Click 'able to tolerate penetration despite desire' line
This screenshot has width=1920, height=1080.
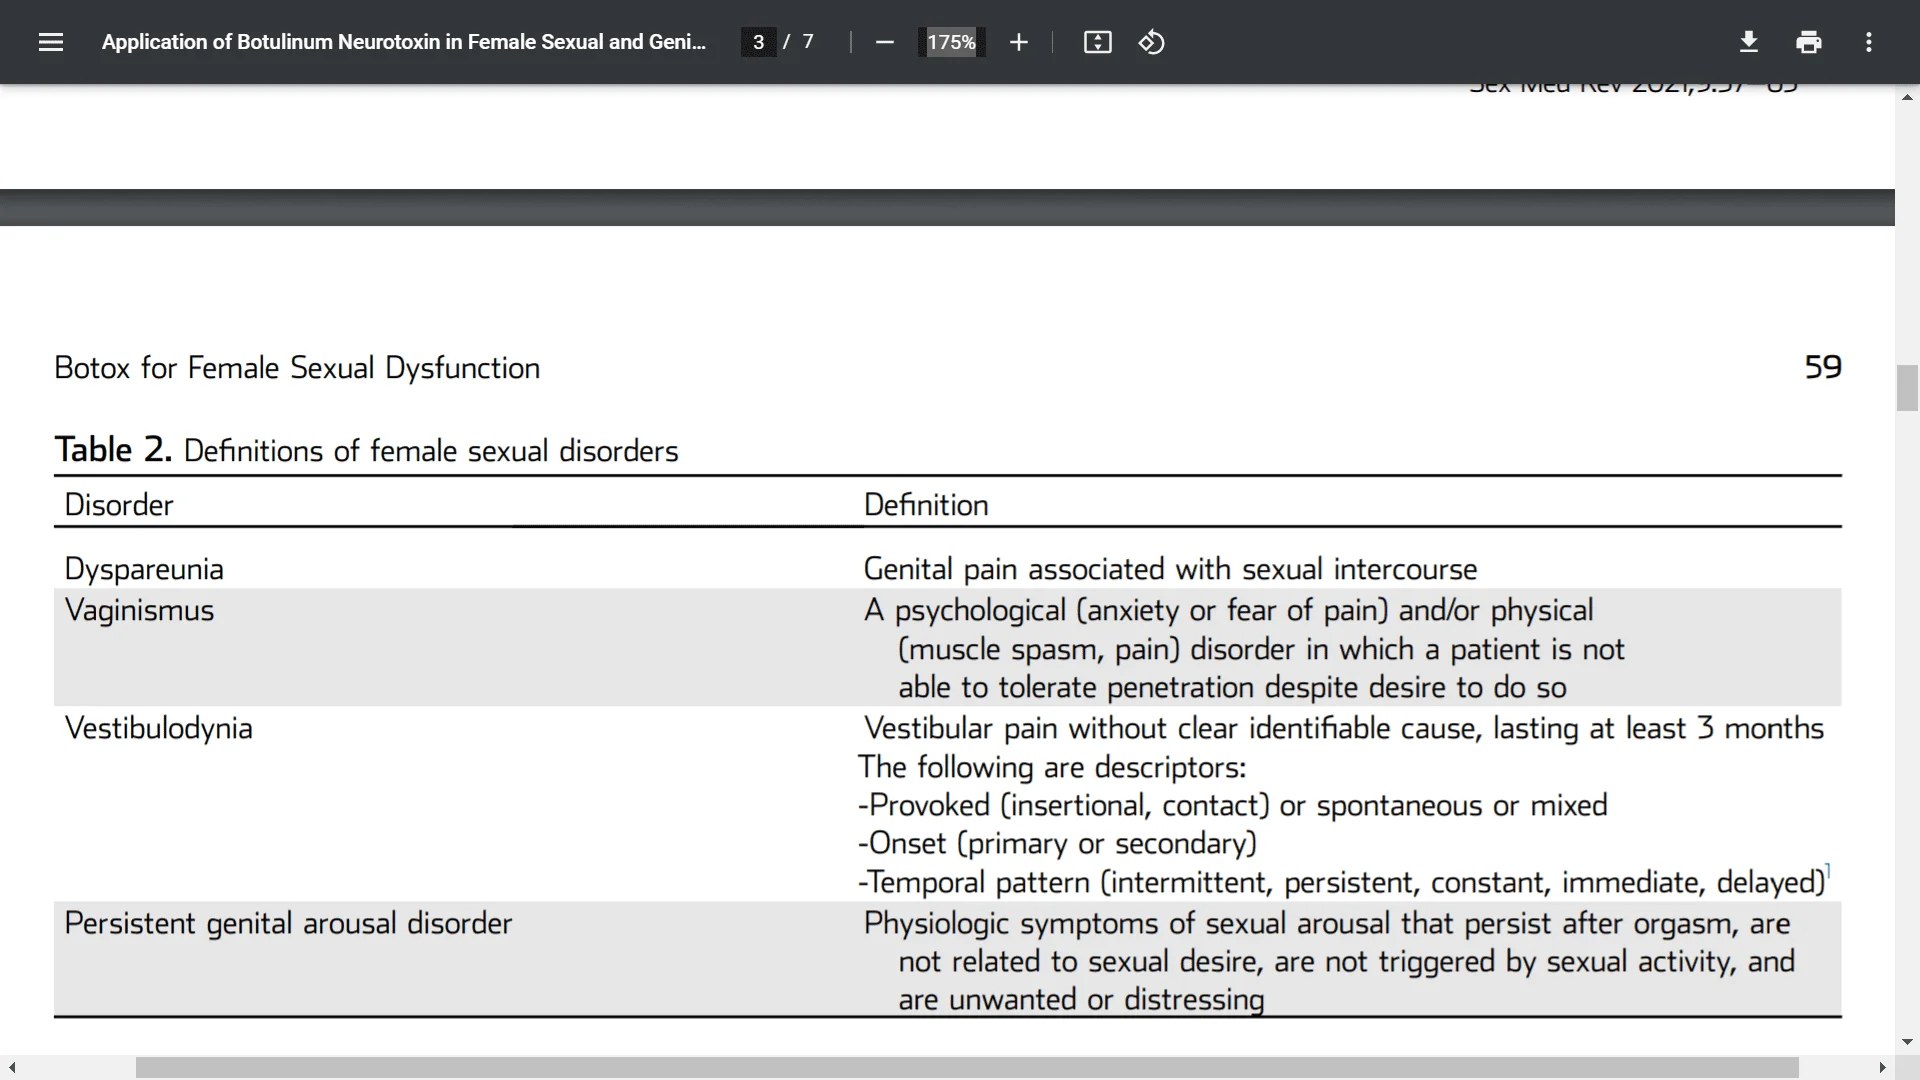1232,688
